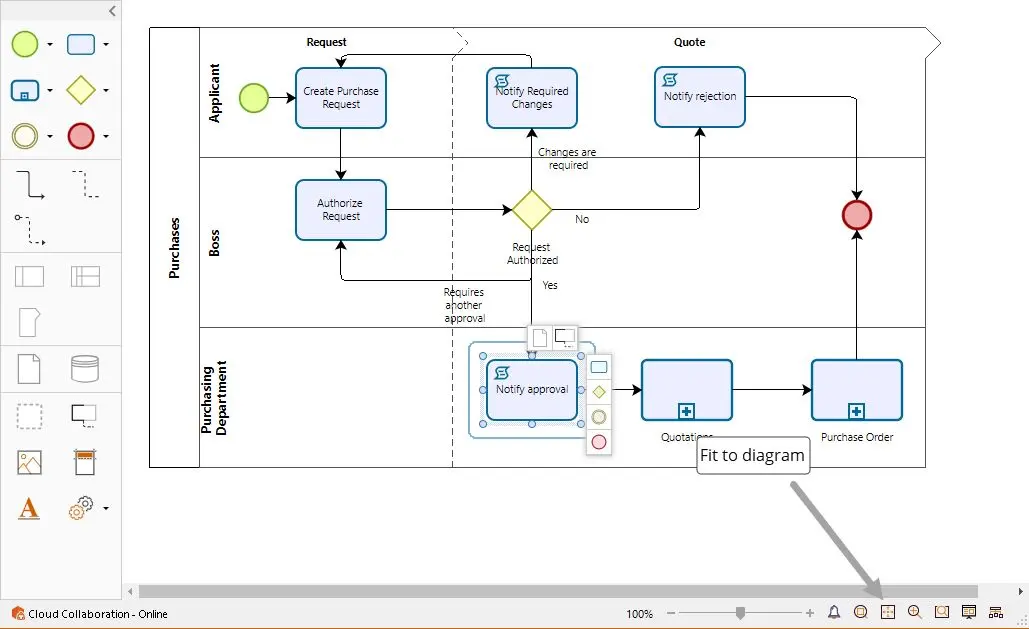Viewport: 1029px width, 629px height.
Task: Select the Sub-Process shape in the palette
Action: click(x=25, y=90)
